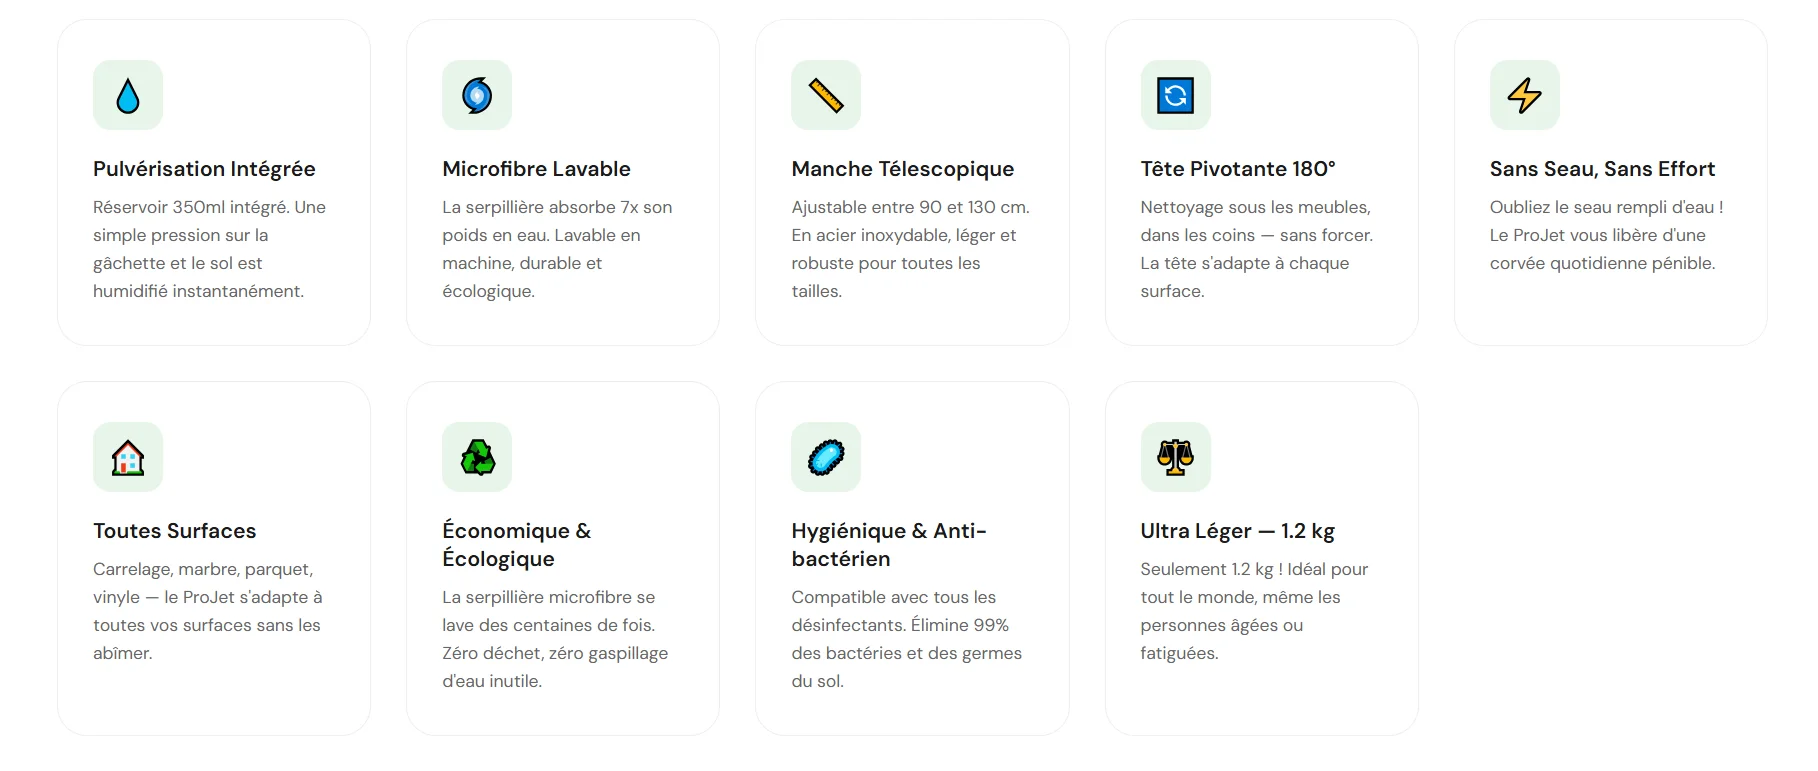Click the water droplet icon
This screenshot has width=1818, height=771.
(128, 96)
